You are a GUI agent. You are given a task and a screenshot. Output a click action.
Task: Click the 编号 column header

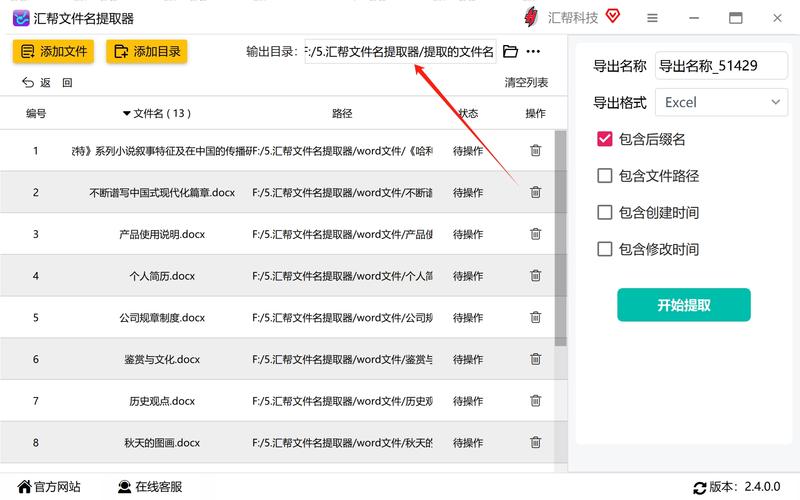coord(36,113)
